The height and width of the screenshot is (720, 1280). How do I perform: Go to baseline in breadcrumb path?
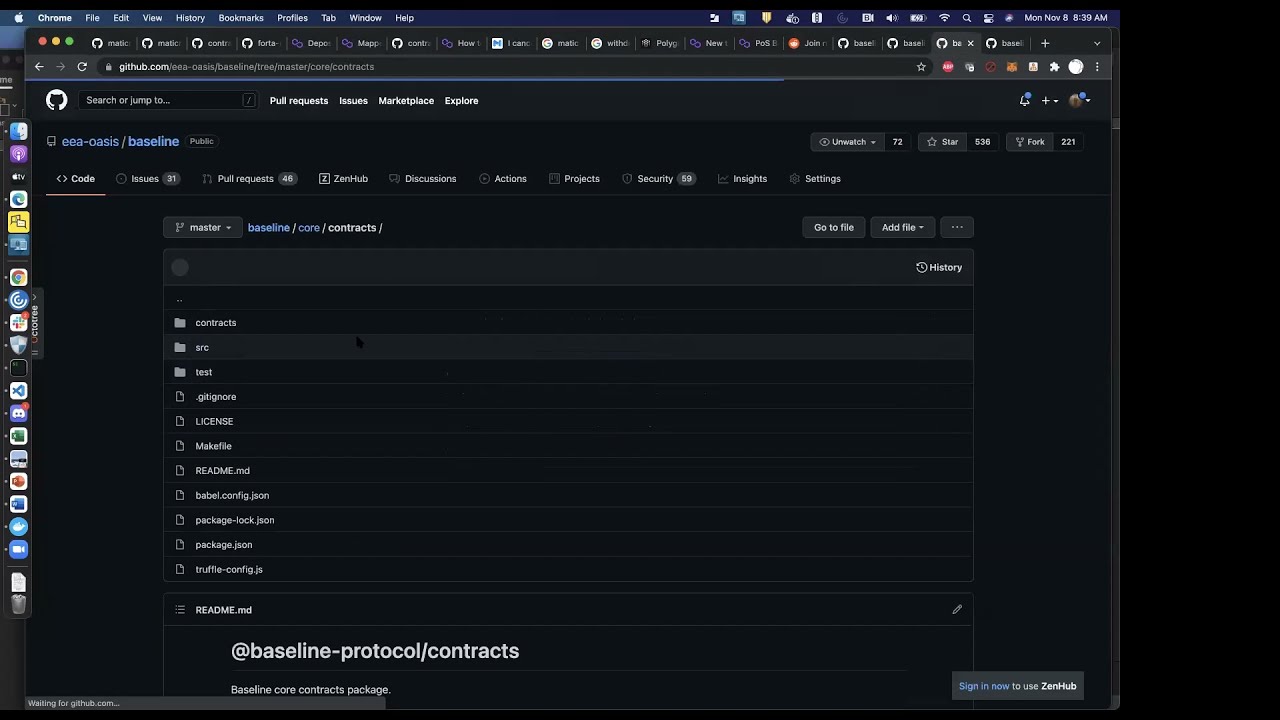pyautogui.click(x=268, y=227)
